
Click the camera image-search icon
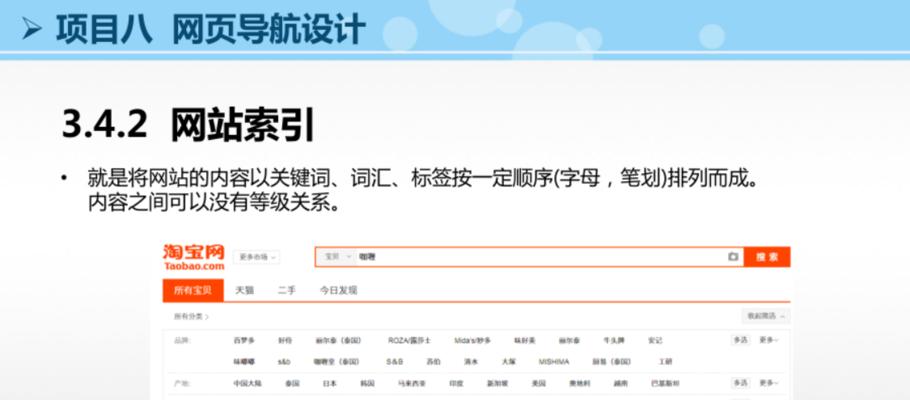point(733,257)
